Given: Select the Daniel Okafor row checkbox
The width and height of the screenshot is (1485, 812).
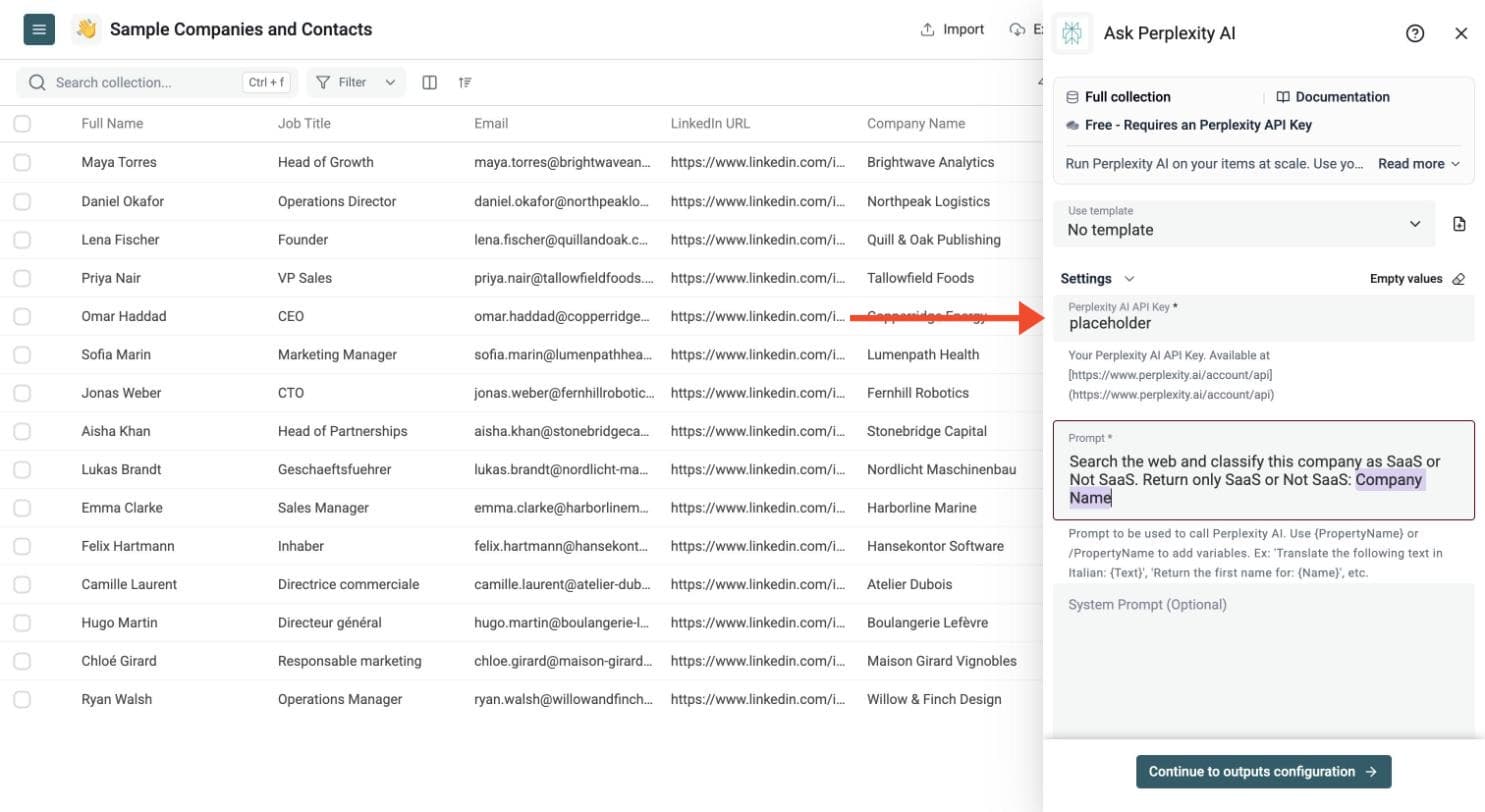Looking at the screenshot, I should (22, 201).
